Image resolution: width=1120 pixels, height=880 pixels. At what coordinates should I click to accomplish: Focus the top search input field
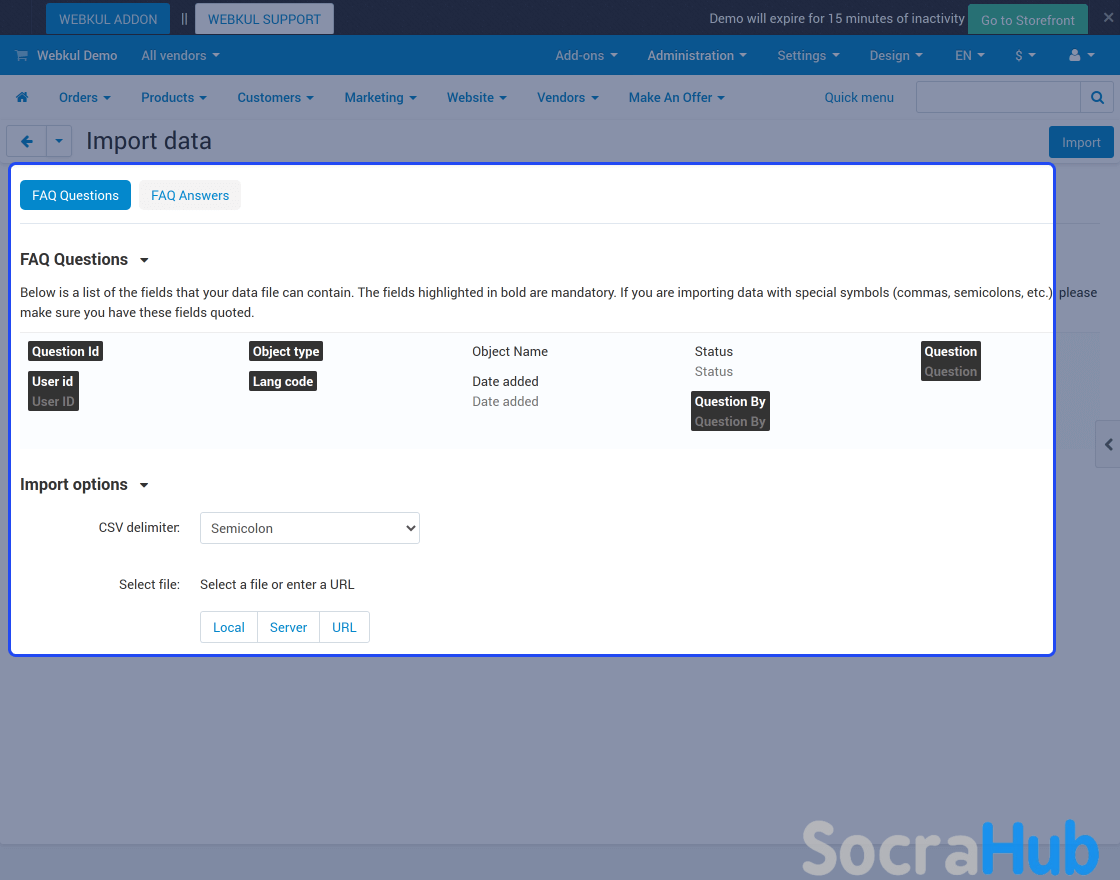click(x=998, y=97)
